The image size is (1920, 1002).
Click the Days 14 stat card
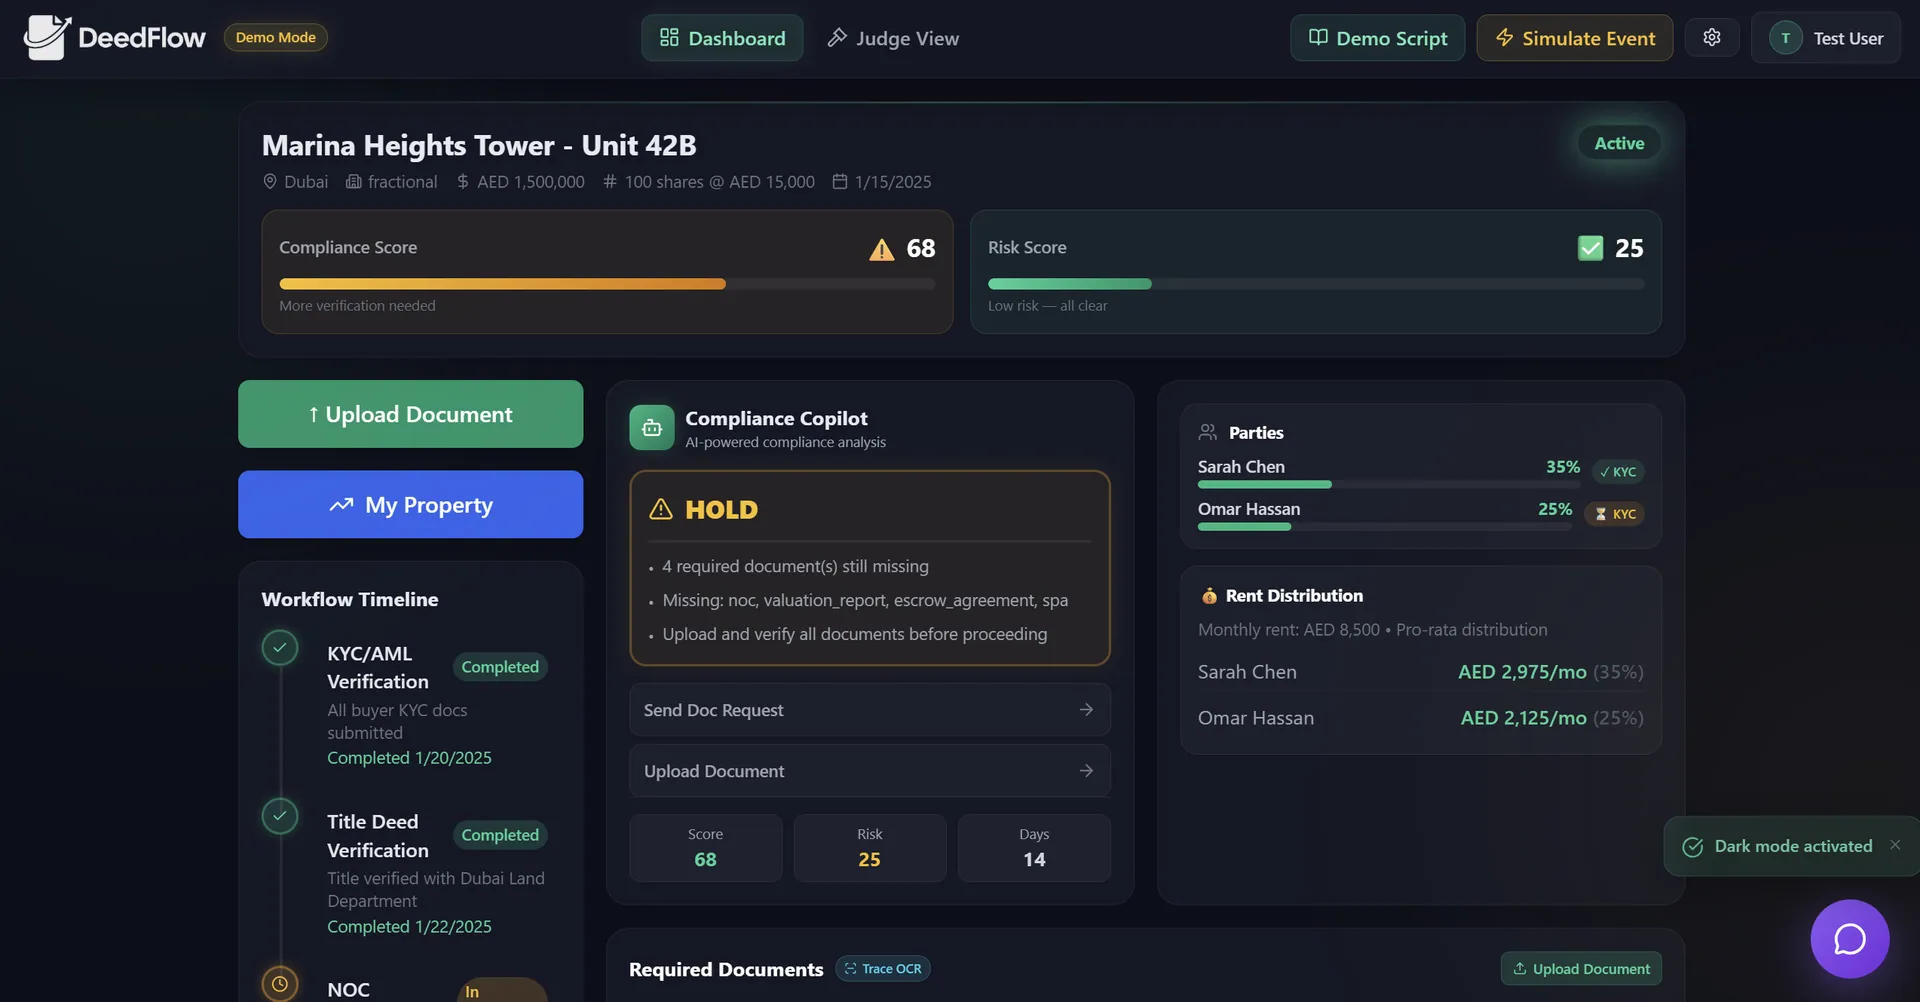1034,848
